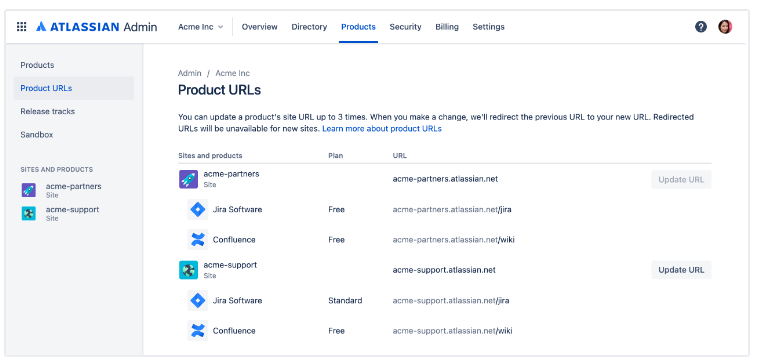
Task: Click Free plan for acme-partners Confluence
Action: coord(336,239)
